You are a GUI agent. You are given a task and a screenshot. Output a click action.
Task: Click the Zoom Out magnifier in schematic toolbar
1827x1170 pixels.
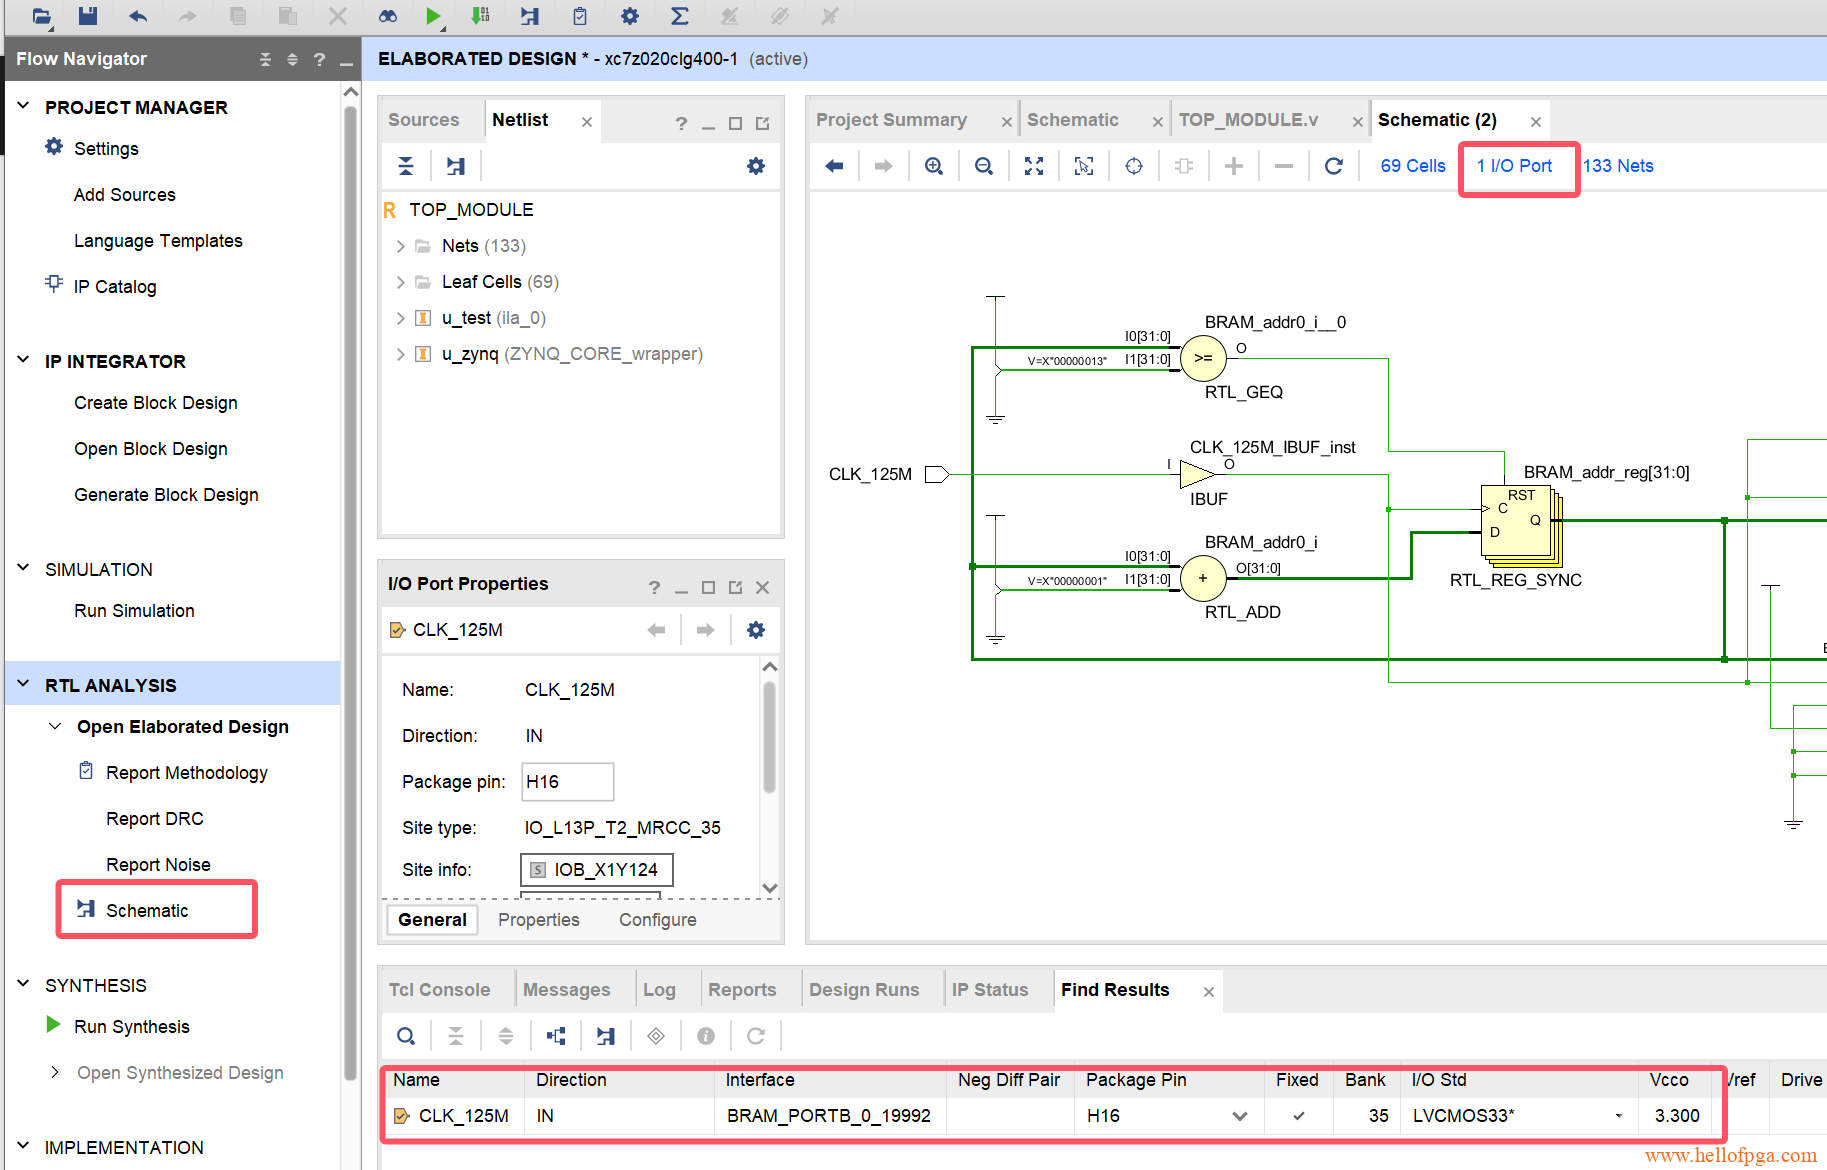pos(984,166)
